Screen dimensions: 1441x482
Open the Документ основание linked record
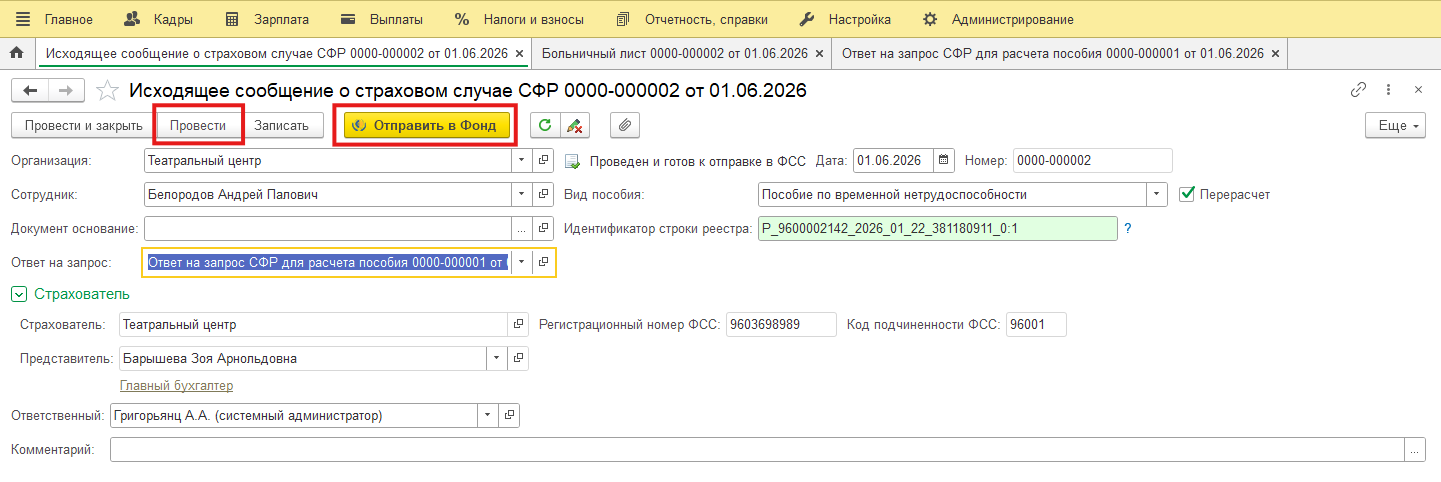(x=545, y=228)
